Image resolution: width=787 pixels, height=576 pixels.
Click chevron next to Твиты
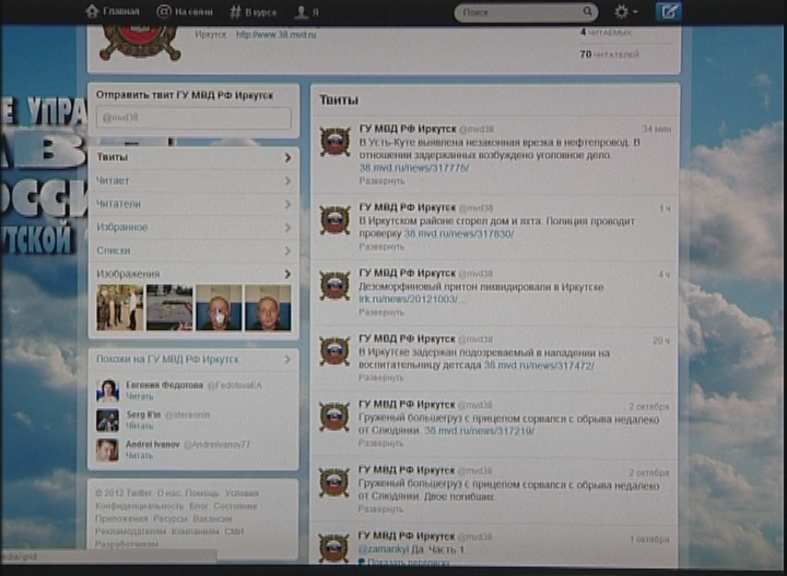pyautogui.click(x=288, y=158)
